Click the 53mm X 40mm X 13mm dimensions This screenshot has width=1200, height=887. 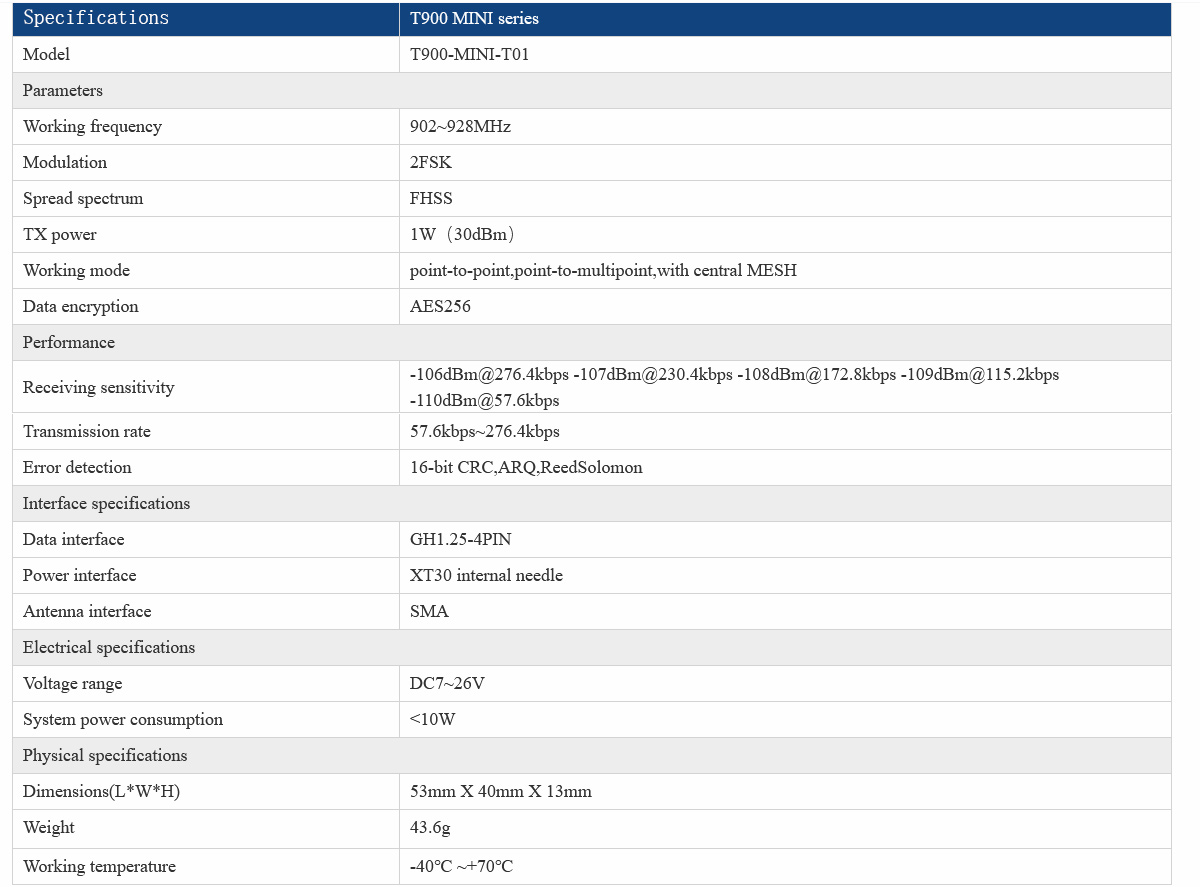[500, 792]
